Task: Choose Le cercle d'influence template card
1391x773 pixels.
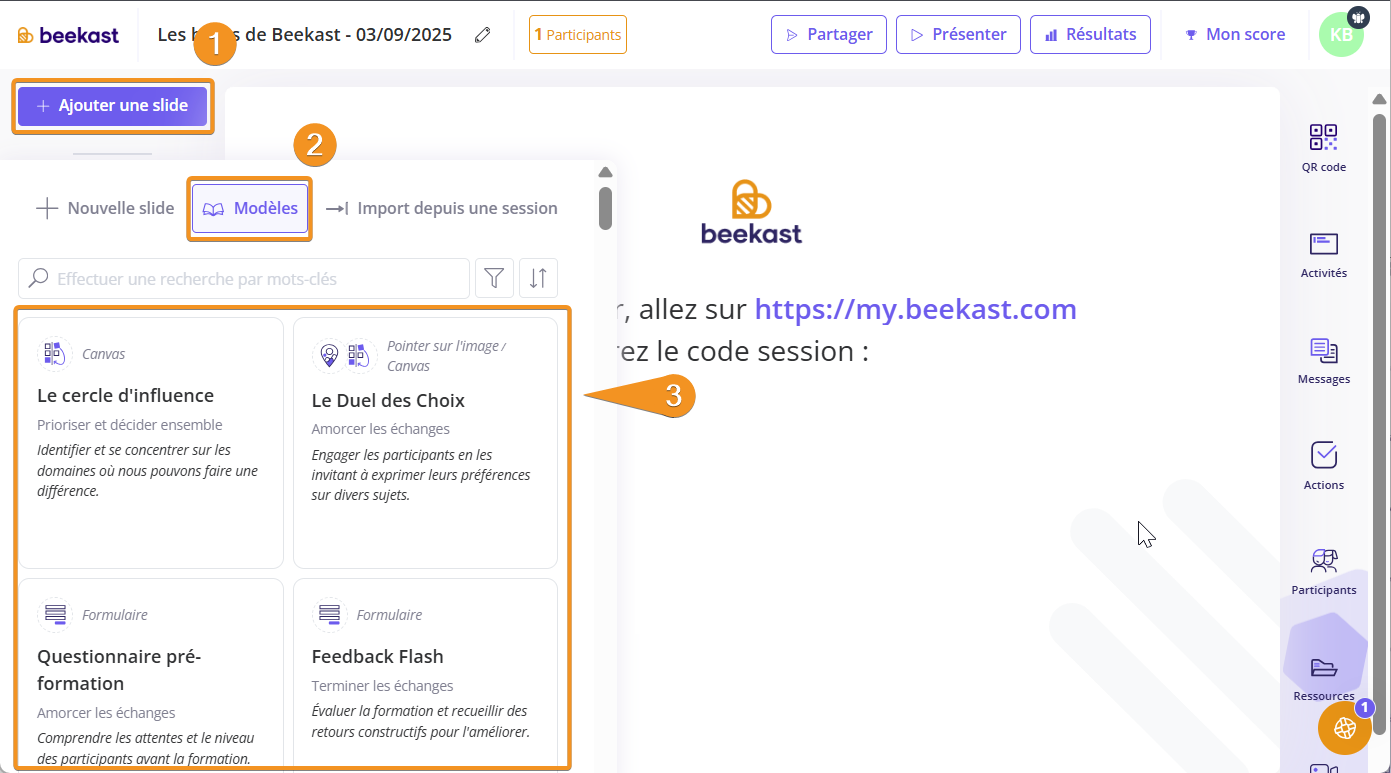Action: 151,443
